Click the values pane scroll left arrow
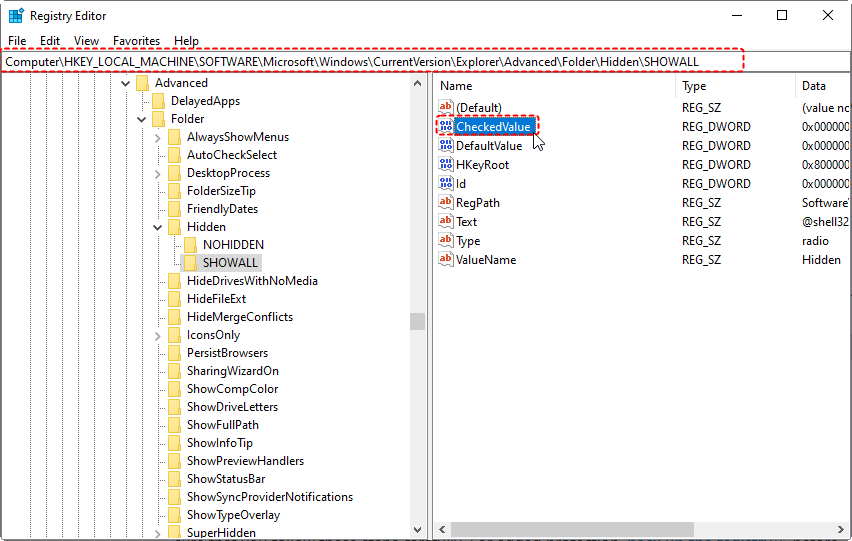Screen dimensions: 852x541 pyautogui.click(x=442, y=529)
